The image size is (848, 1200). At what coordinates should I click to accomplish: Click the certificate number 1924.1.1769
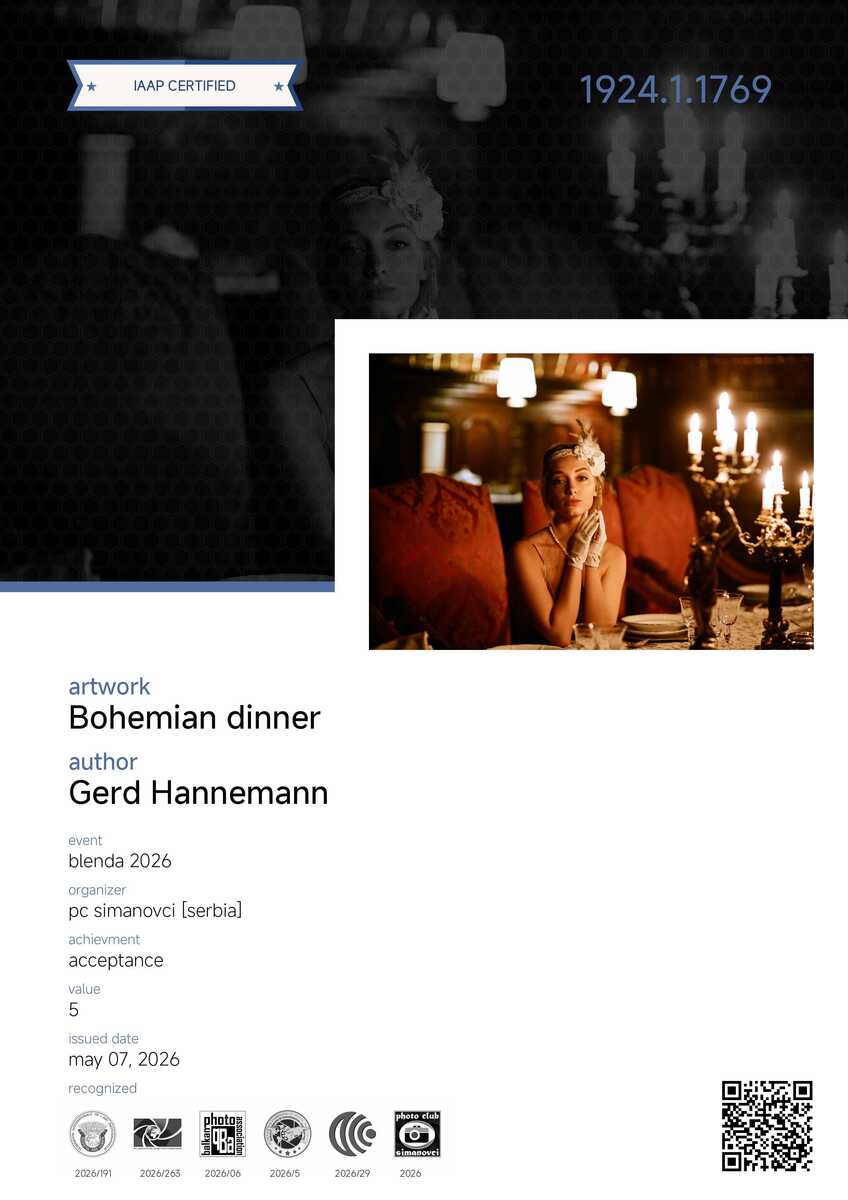[x=675, y=90]
